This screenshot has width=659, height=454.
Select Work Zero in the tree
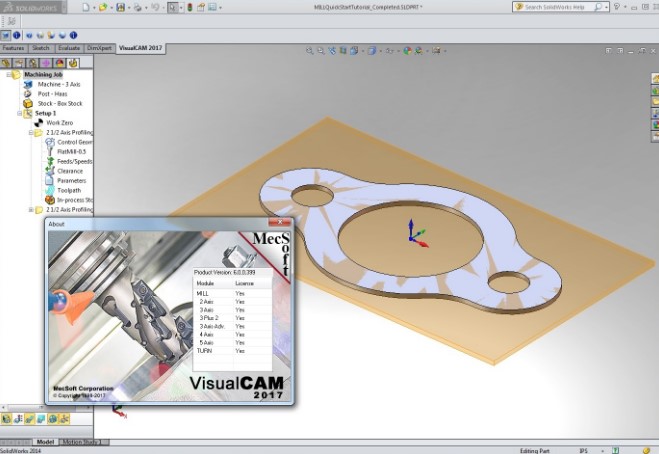pos(60,123)
